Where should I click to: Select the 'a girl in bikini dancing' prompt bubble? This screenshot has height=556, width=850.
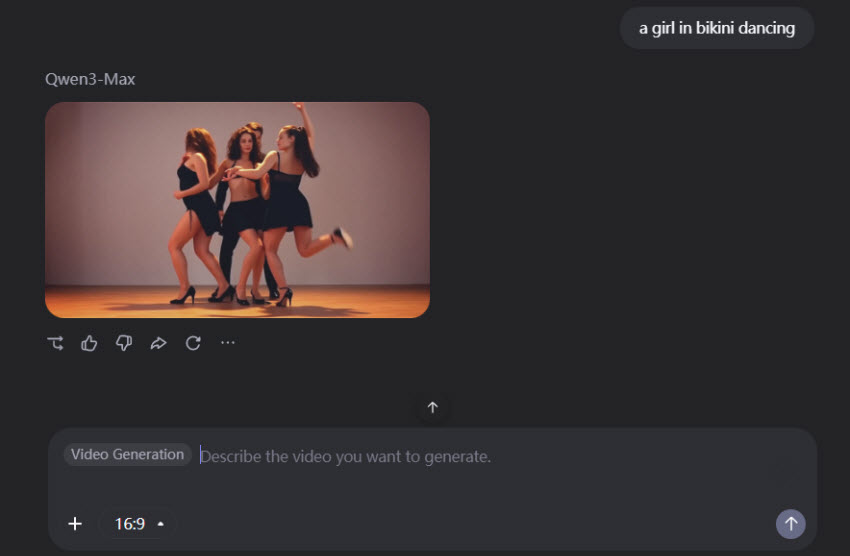tap(716, 28)
